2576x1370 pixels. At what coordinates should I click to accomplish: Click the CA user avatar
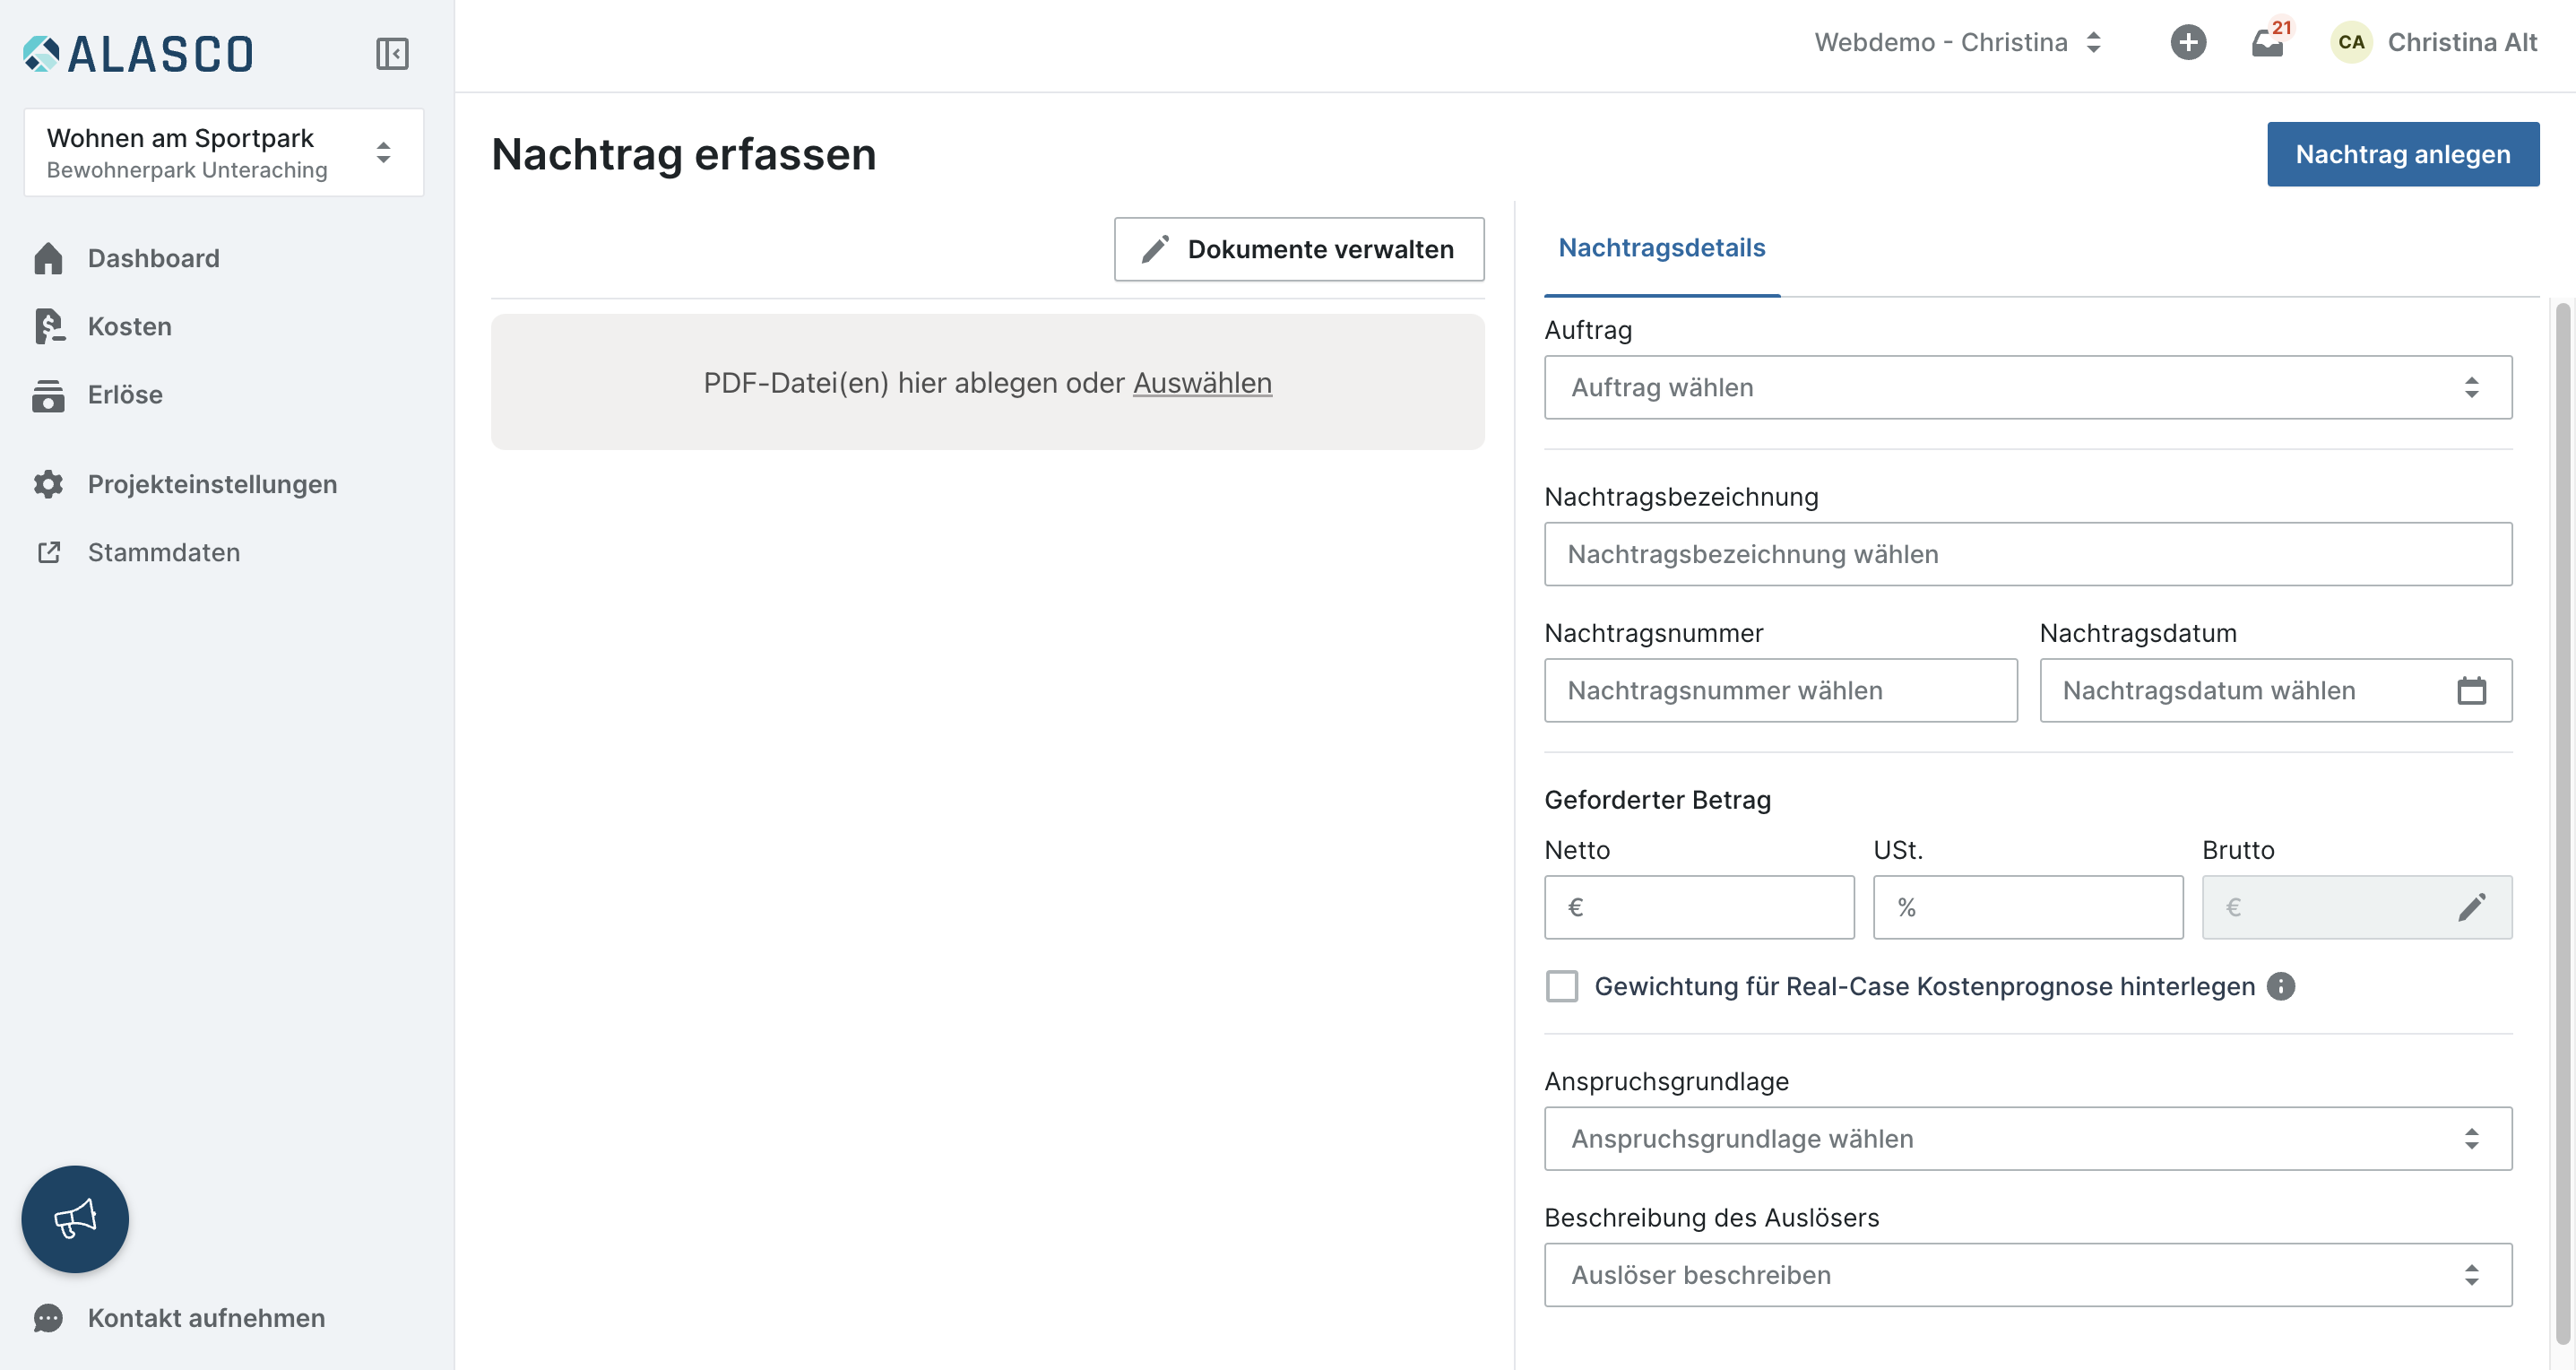coord(2351,42)
